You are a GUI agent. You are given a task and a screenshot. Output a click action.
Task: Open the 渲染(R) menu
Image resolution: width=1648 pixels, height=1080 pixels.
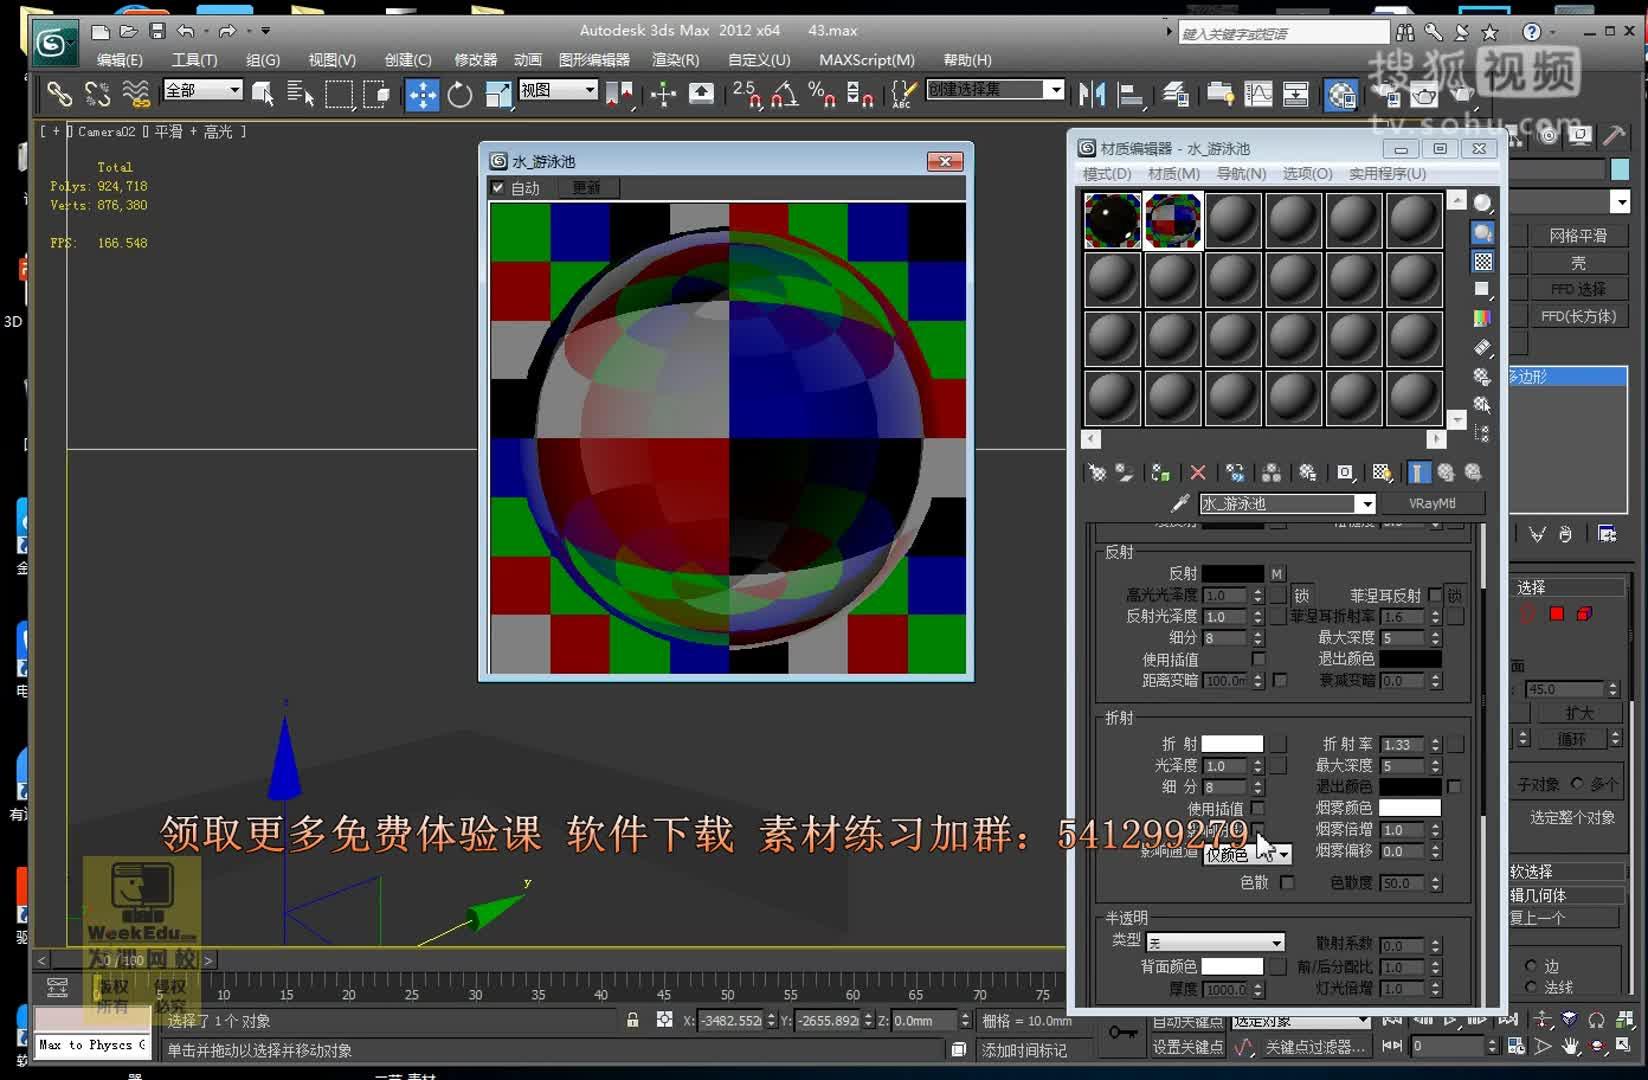675,60
